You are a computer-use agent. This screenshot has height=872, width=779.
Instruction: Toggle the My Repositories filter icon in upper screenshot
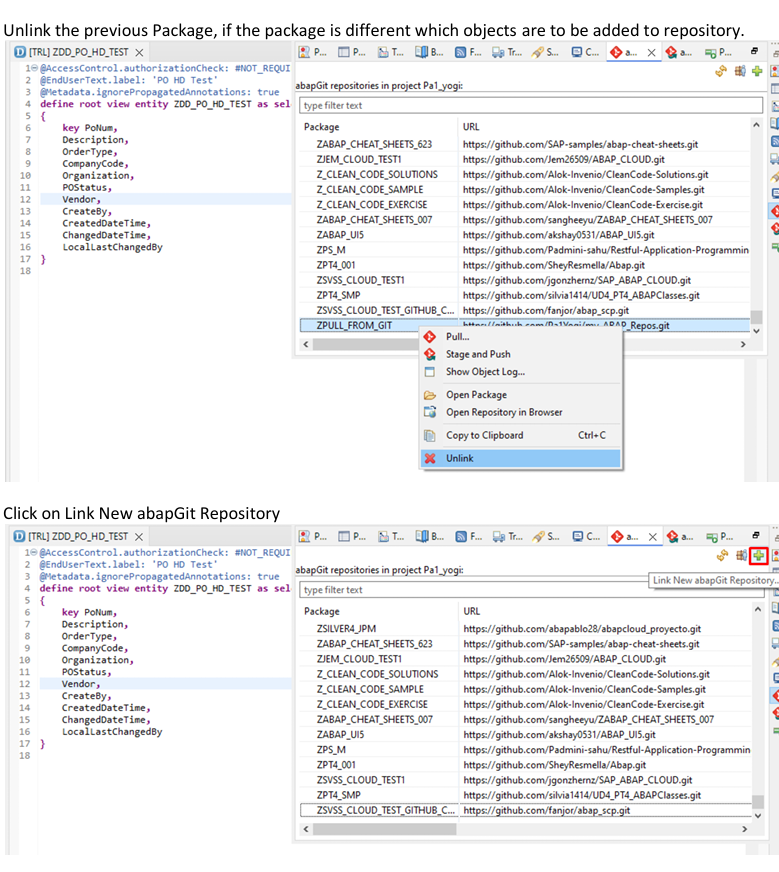click(740, 71)
